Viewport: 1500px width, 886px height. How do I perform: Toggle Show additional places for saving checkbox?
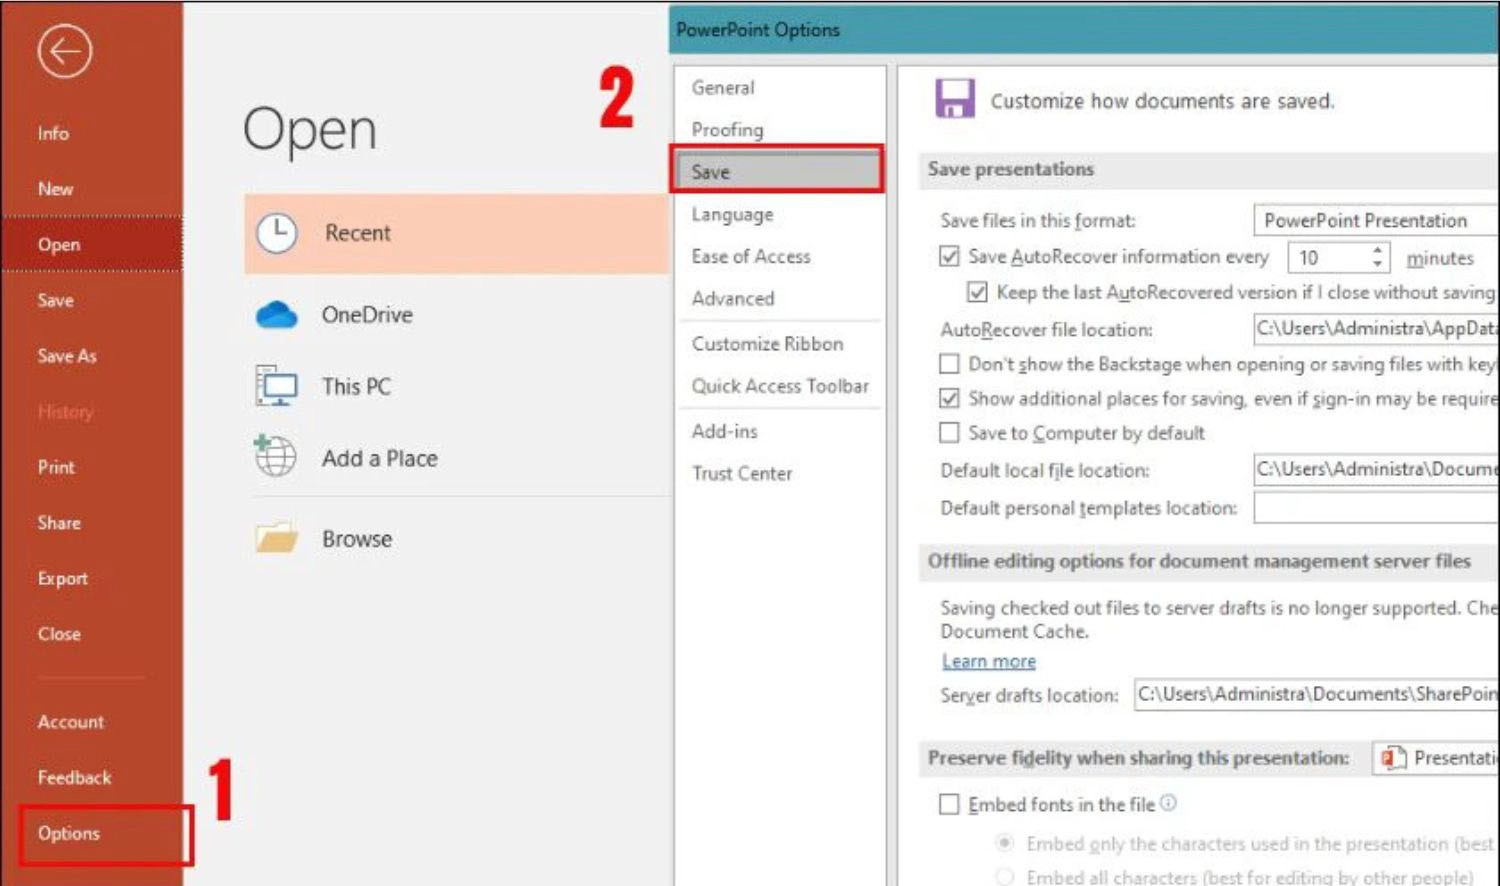949,398
